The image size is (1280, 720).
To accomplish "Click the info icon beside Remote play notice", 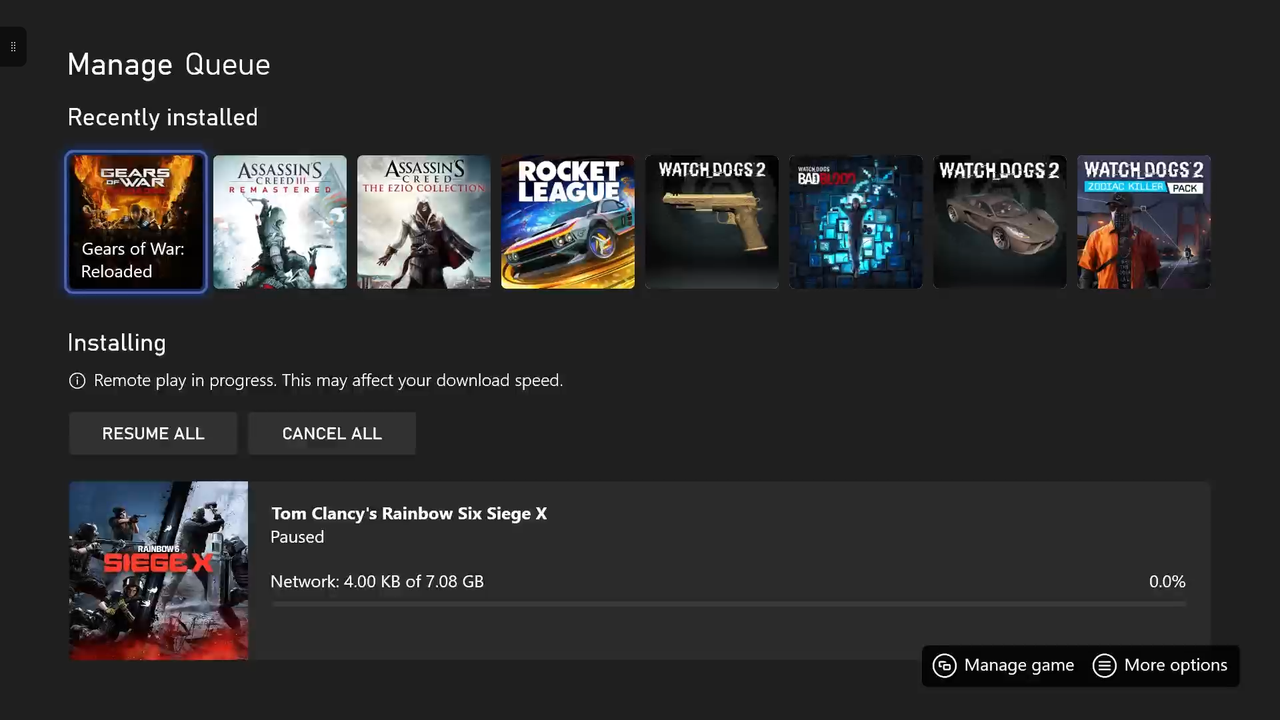I will 77,380.
